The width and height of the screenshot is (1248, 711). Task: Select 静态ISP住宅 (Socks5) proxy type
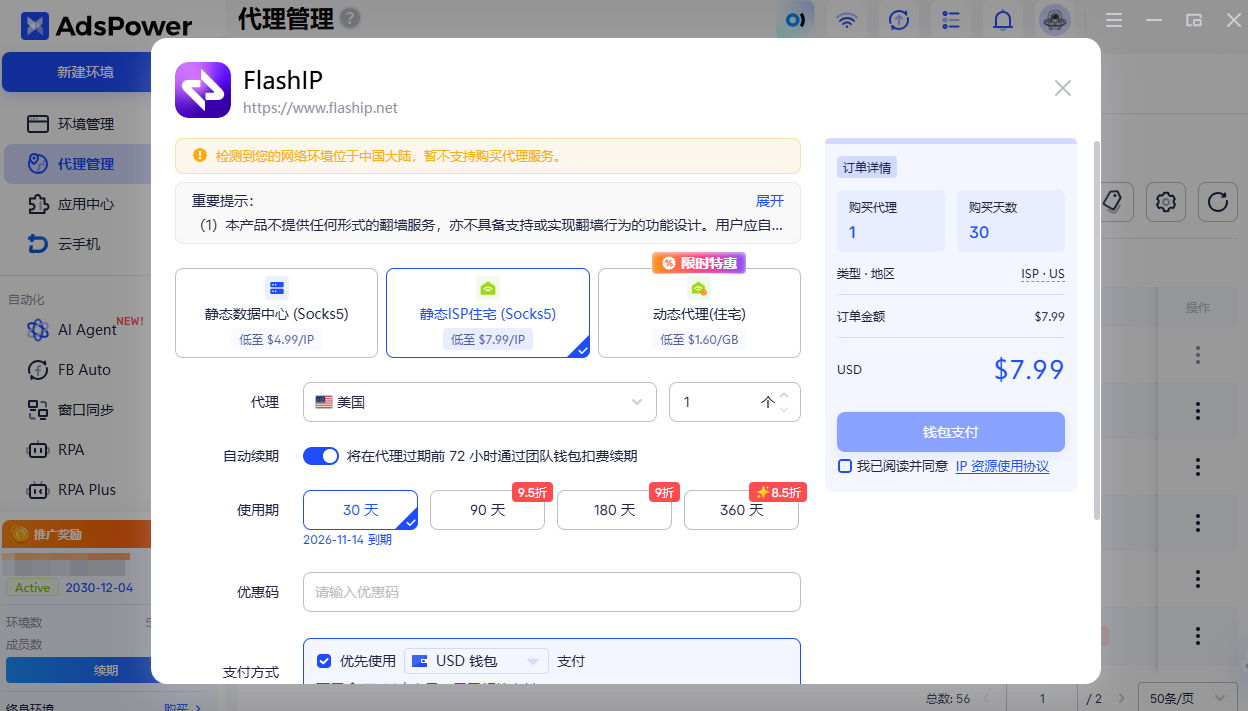tap(488, 313)
